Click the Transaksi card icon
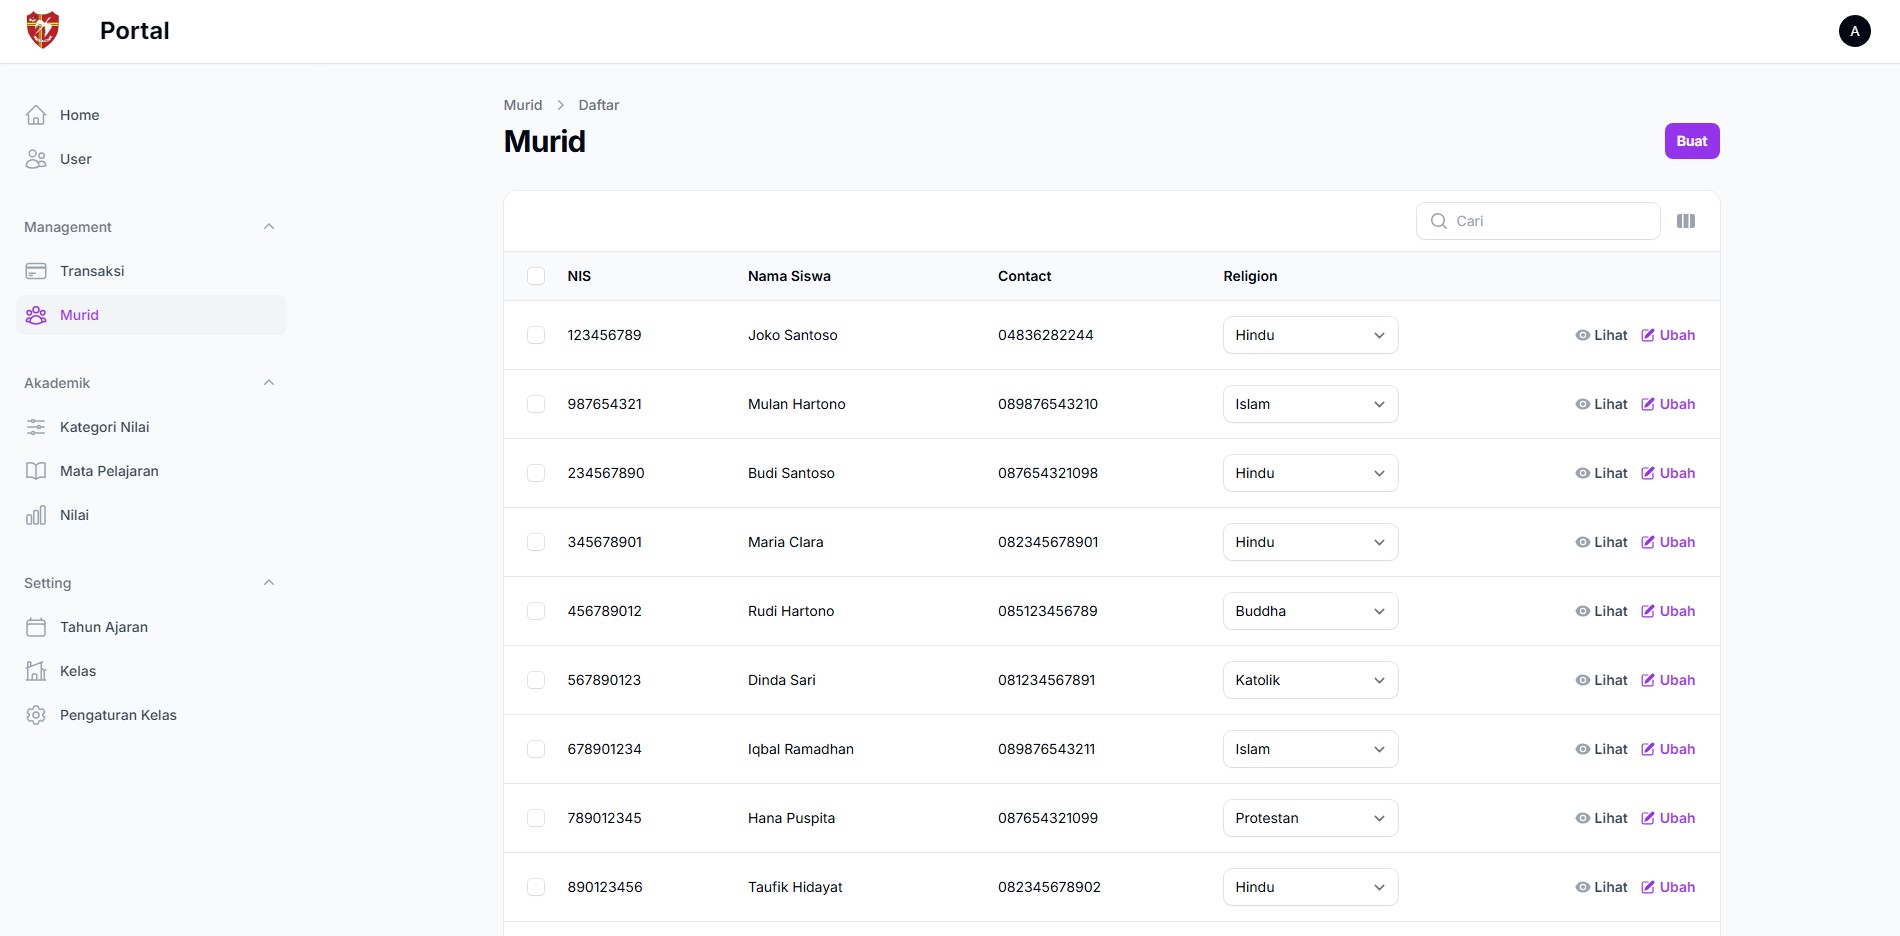This screenshot has height=936, width=1900. 36,271
